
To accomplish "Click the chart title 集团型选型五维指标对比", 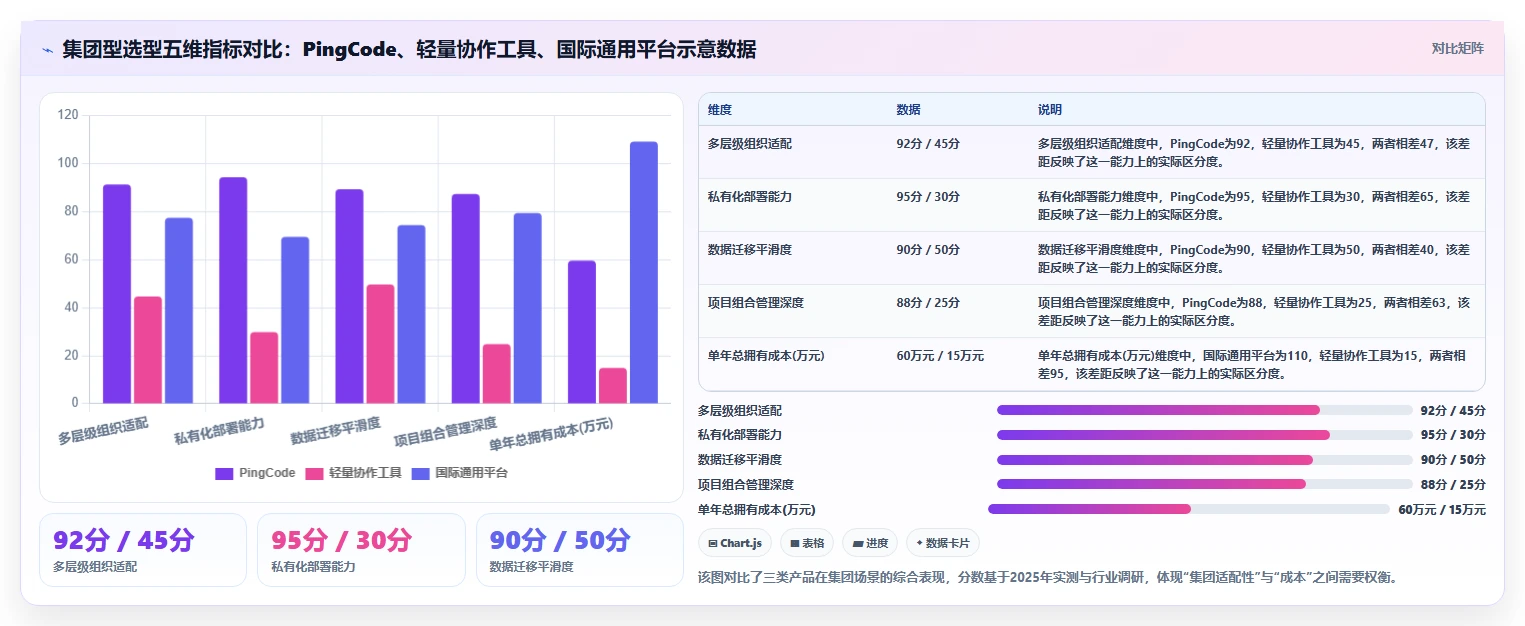I will (408, 49).
